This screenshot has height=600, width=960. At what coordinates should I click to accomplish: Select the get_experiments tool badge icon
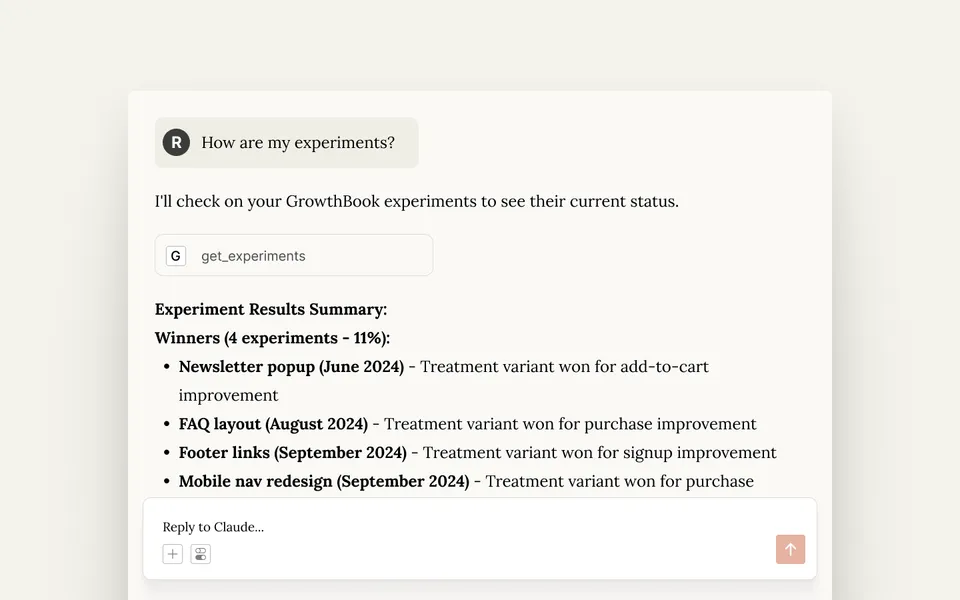click(x=175, y=255)
